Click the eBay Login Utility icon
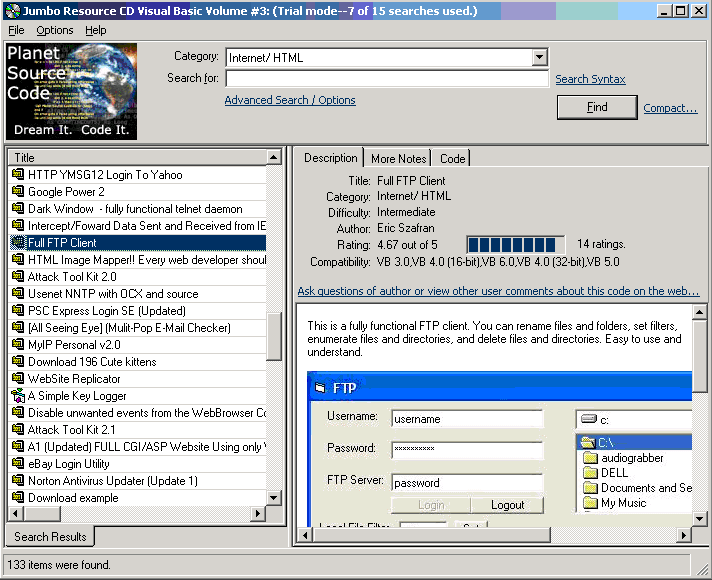 [x=18, y=463]
